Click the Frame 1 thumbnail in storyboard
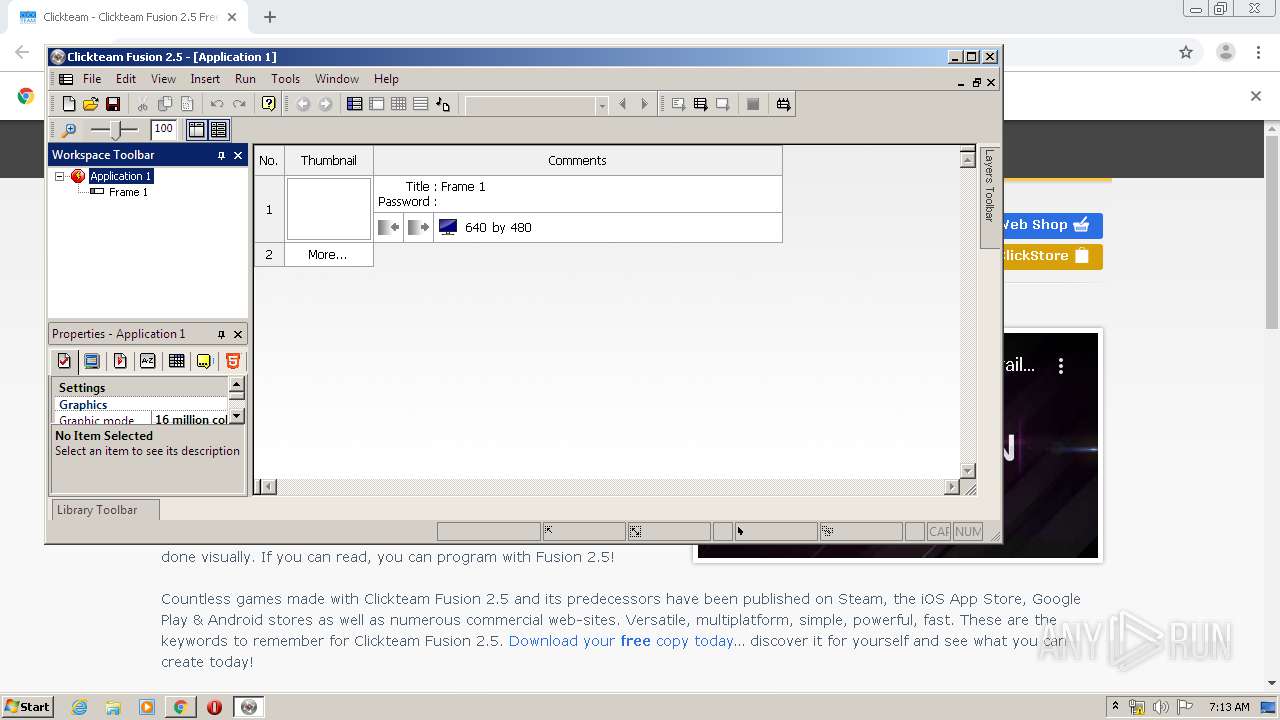Image resolution: width=1280 pixels, height=720 pixels. 329,209
